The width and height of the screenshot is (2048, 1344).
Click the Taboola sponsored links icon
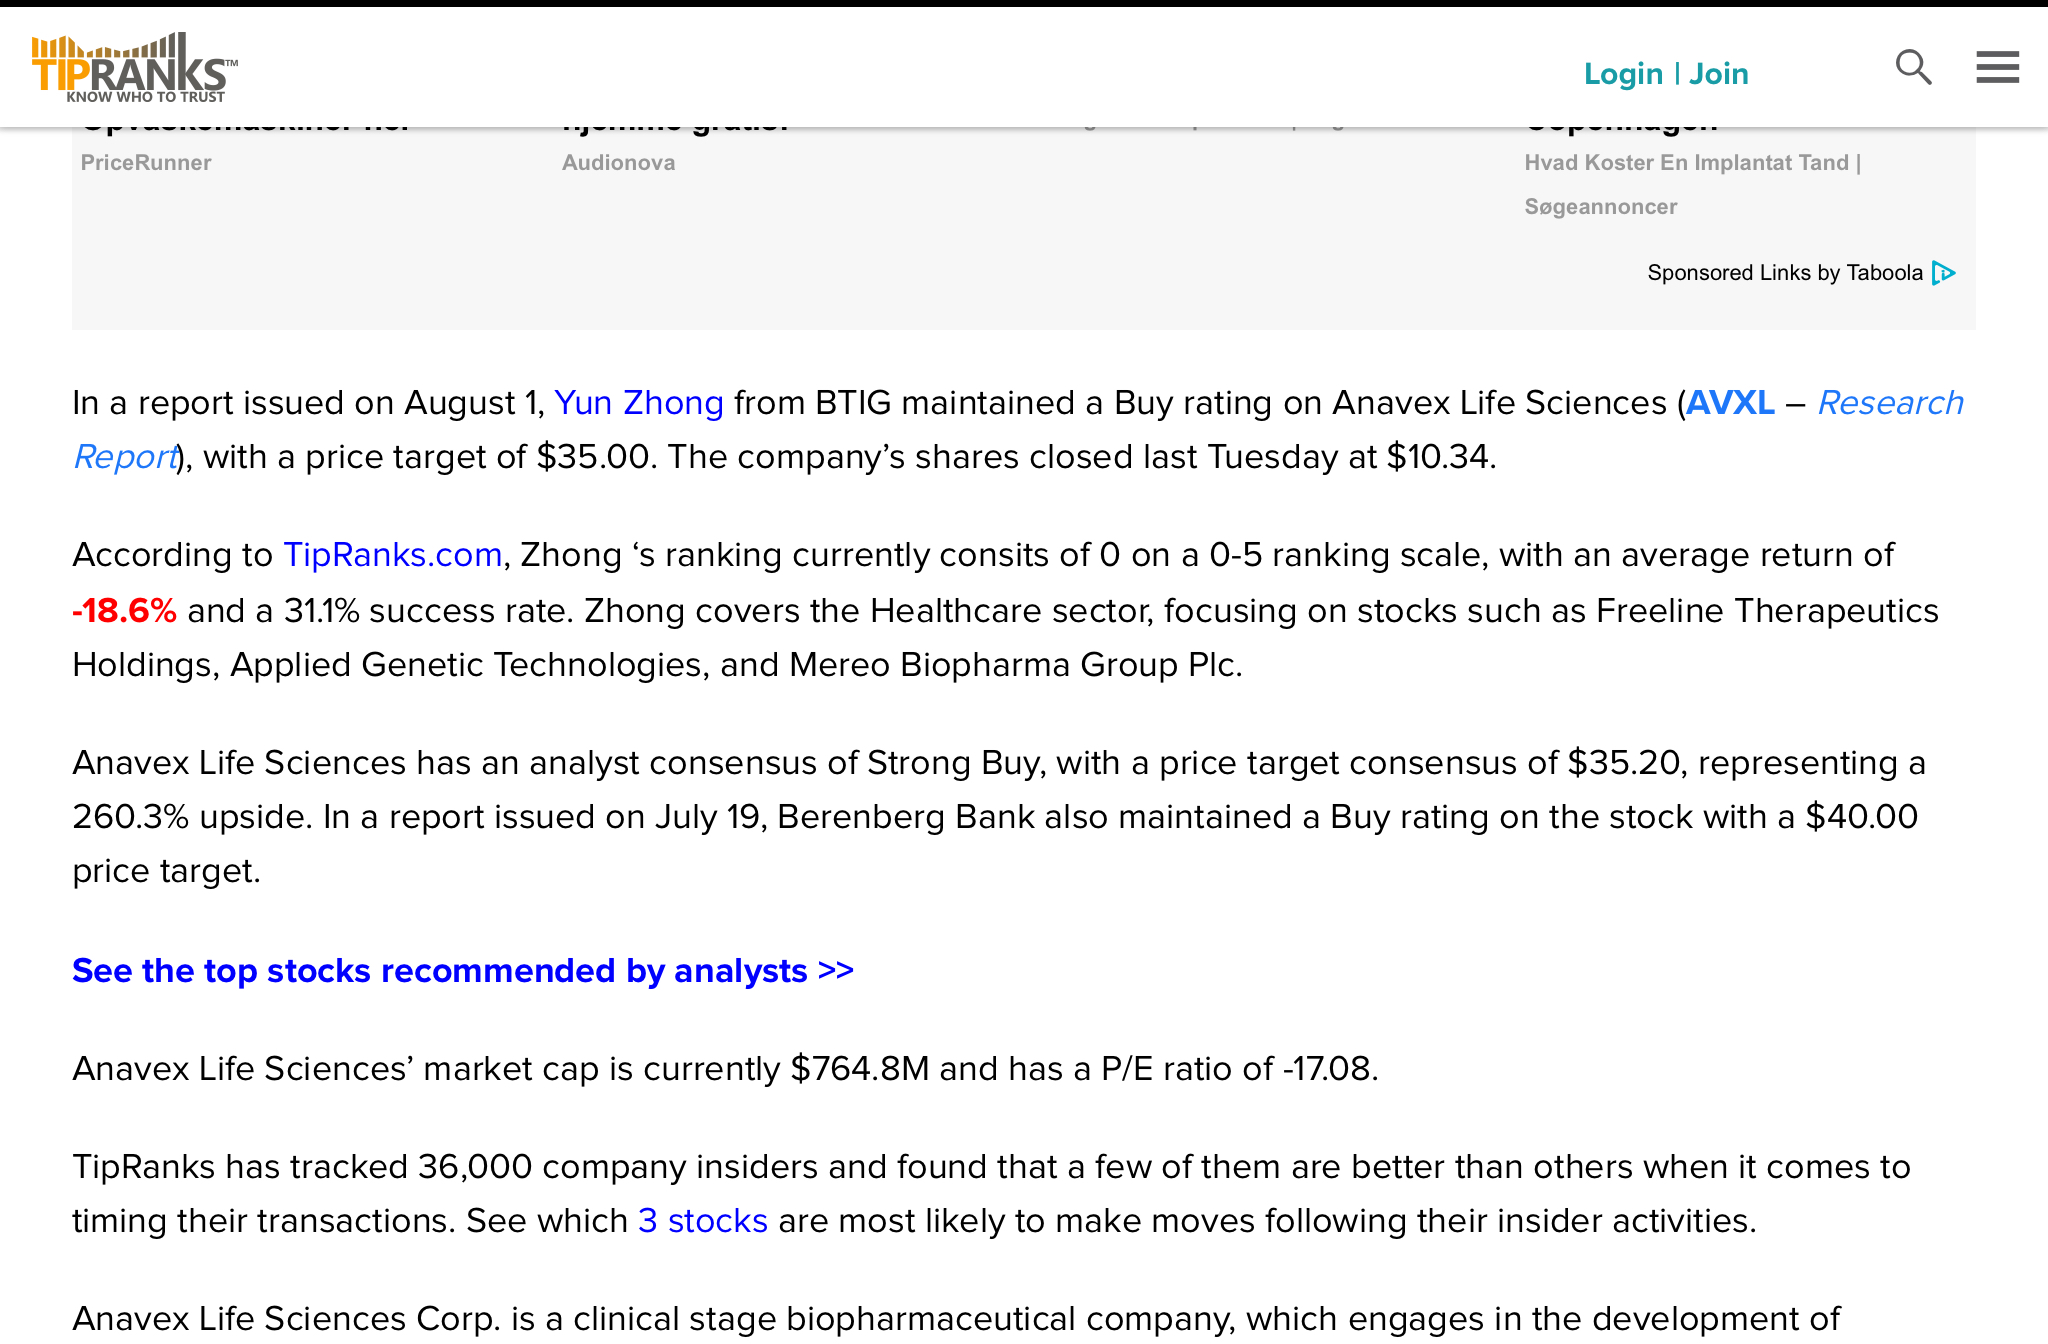[1944, 273]
